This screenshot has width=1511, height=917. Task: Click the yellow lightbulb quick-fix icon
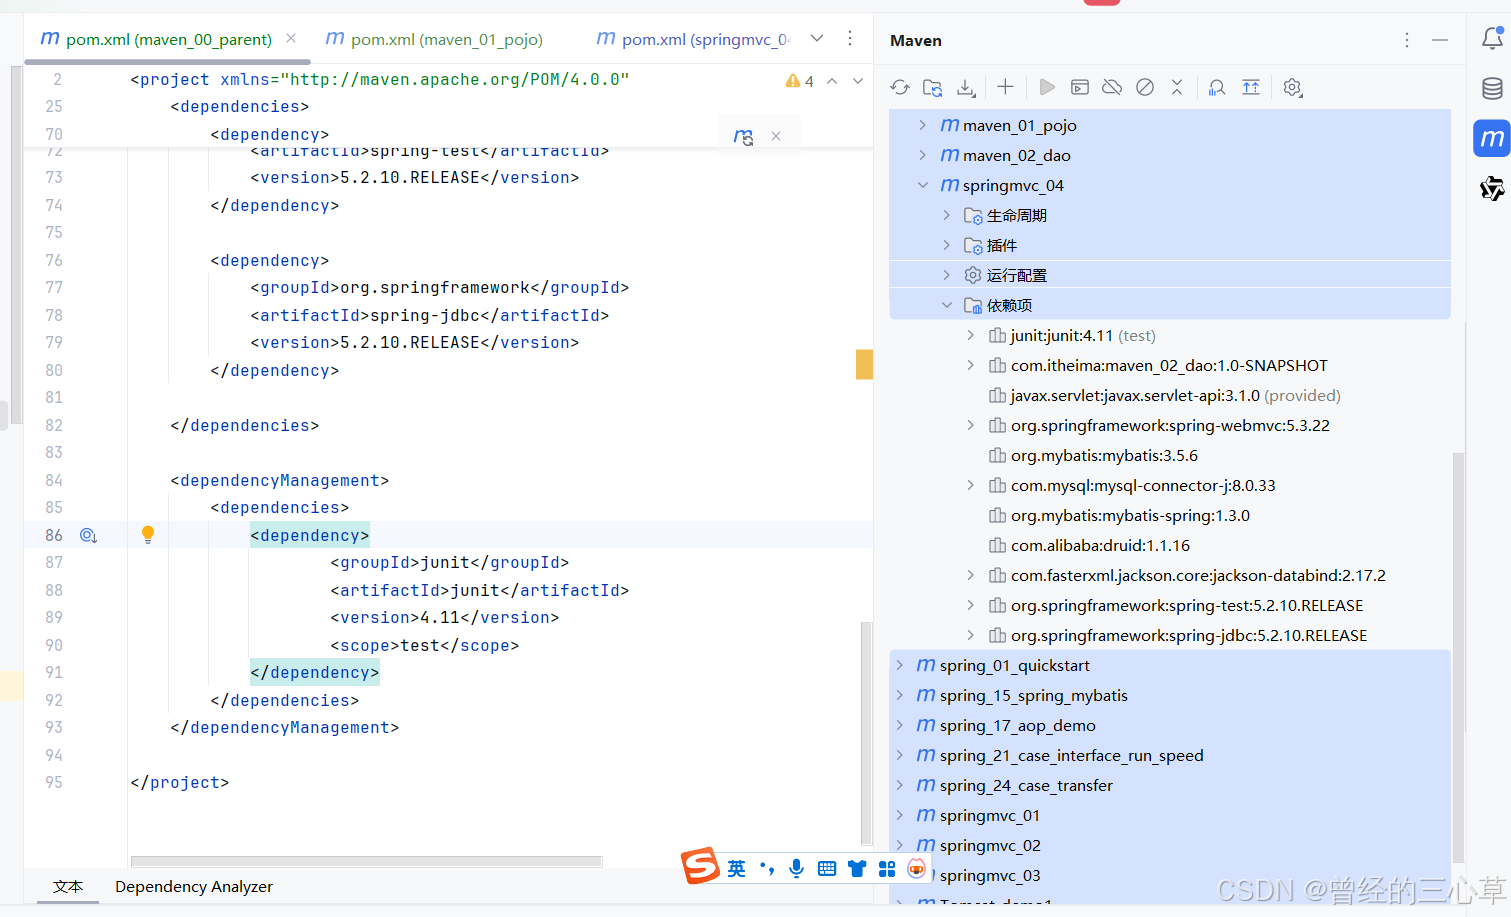[148, 535]
